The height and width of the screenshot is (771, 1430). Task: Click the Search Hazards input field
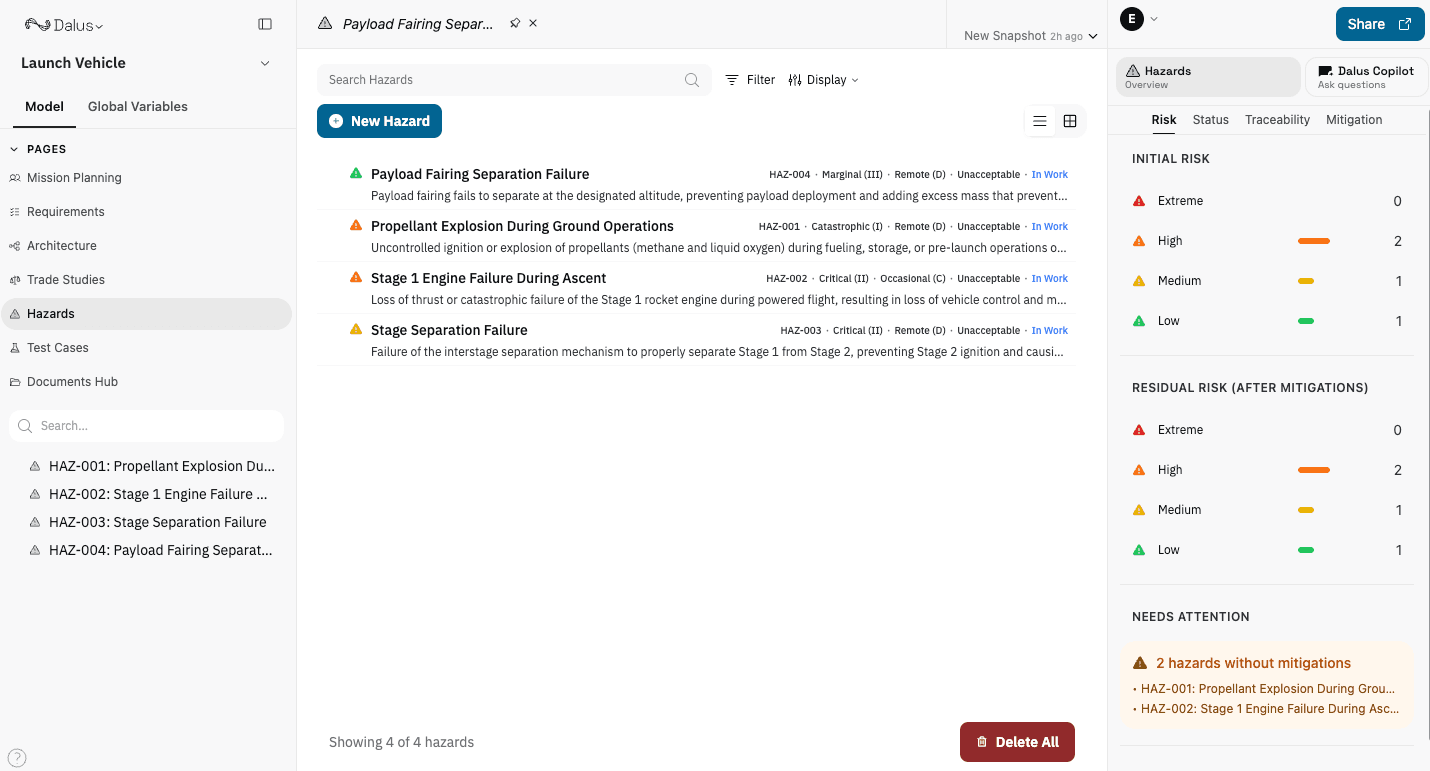coord(500,79)
